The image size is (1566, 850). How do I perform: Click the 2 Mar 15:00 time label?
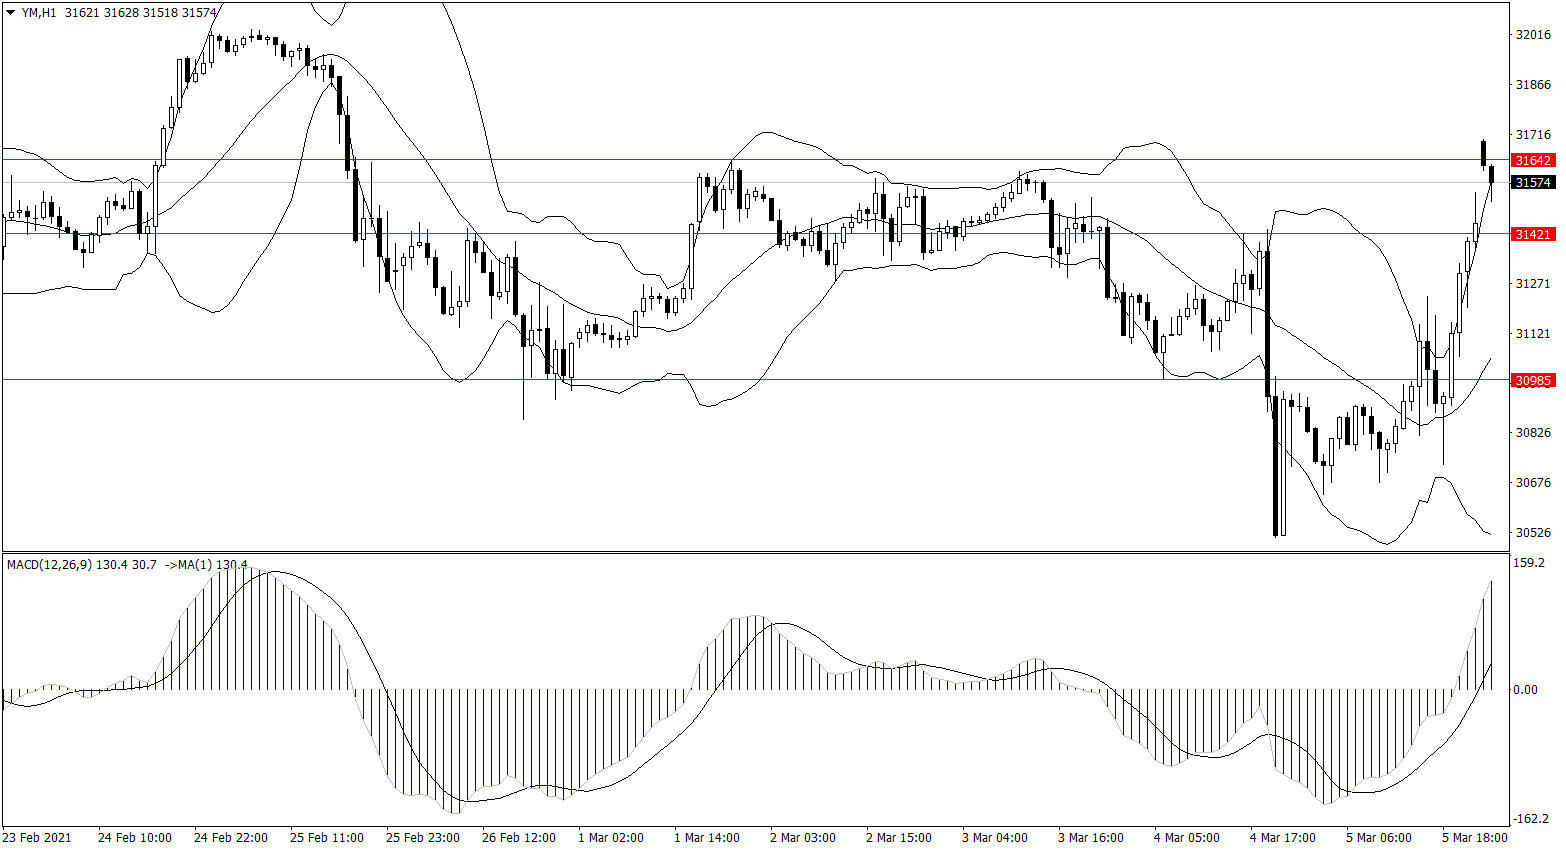click(898, 837)
